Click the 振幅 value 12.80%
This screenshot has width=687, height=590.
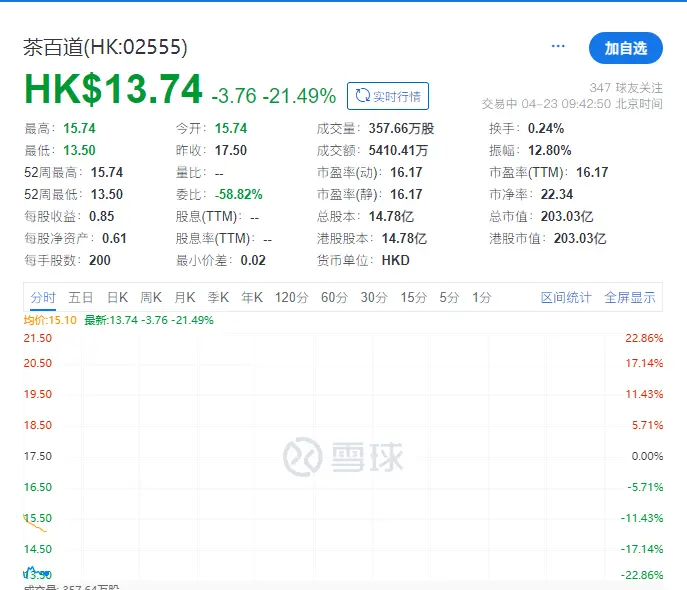pos(549,150)
